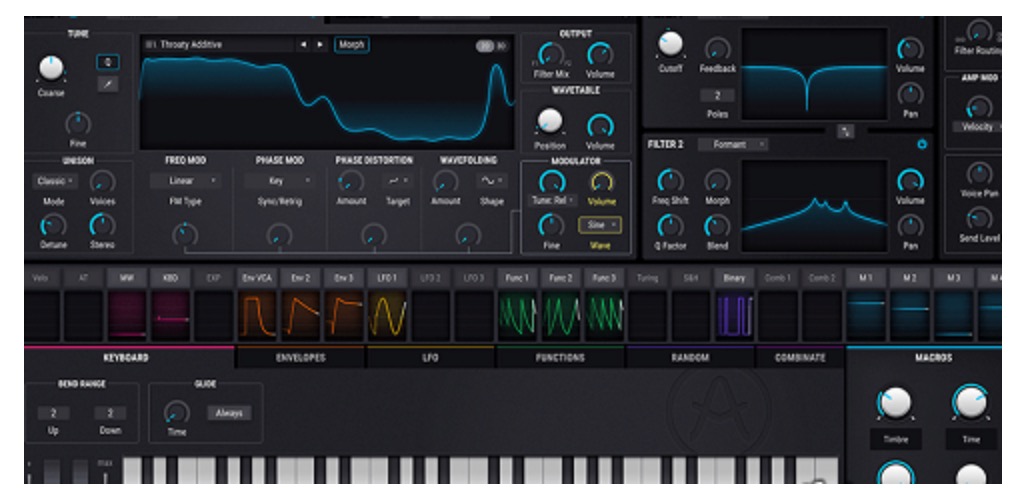Select next wavetable with right arrow
Image resolution: width=1014 pixels, height=488 pixels.
(319, 45)
